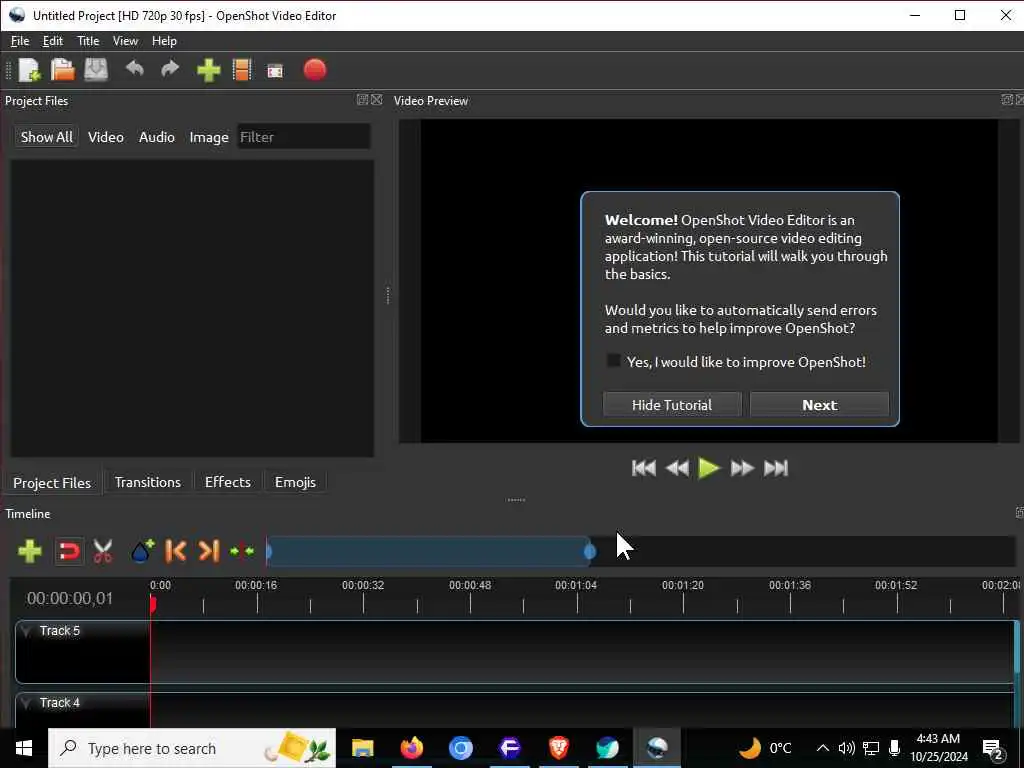Image resolution: width=1024 pixels, height=768 pixels.
Task: Click the Next tutorial button
Action: [820, 405]
